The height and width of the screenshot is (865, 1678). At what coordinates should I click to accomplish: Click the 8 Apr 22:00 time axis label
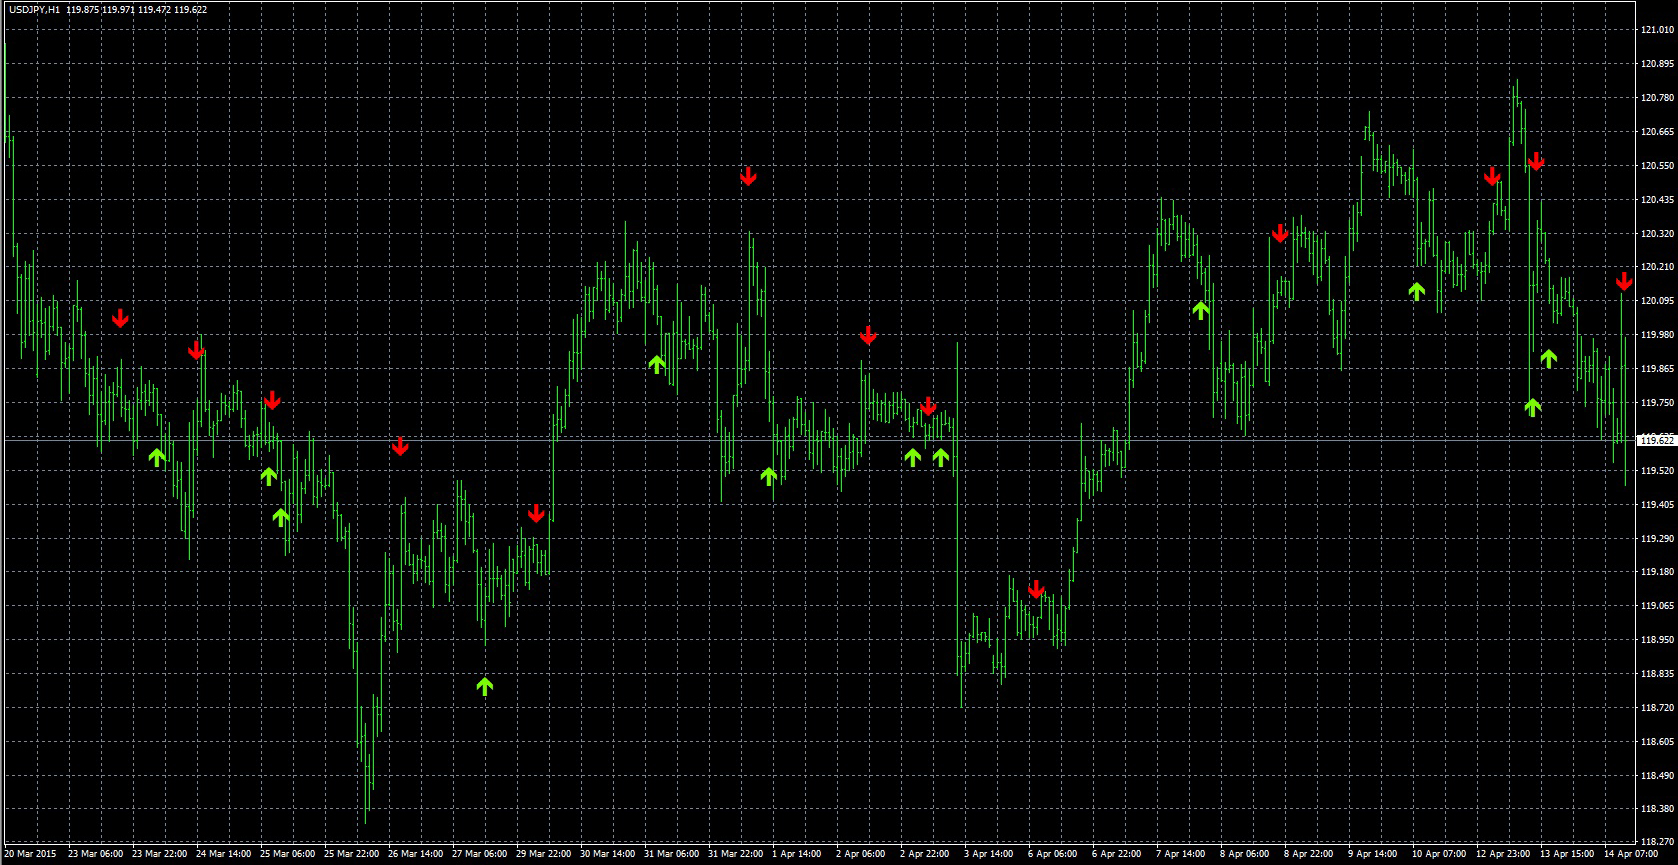[x=1309, y=854]
